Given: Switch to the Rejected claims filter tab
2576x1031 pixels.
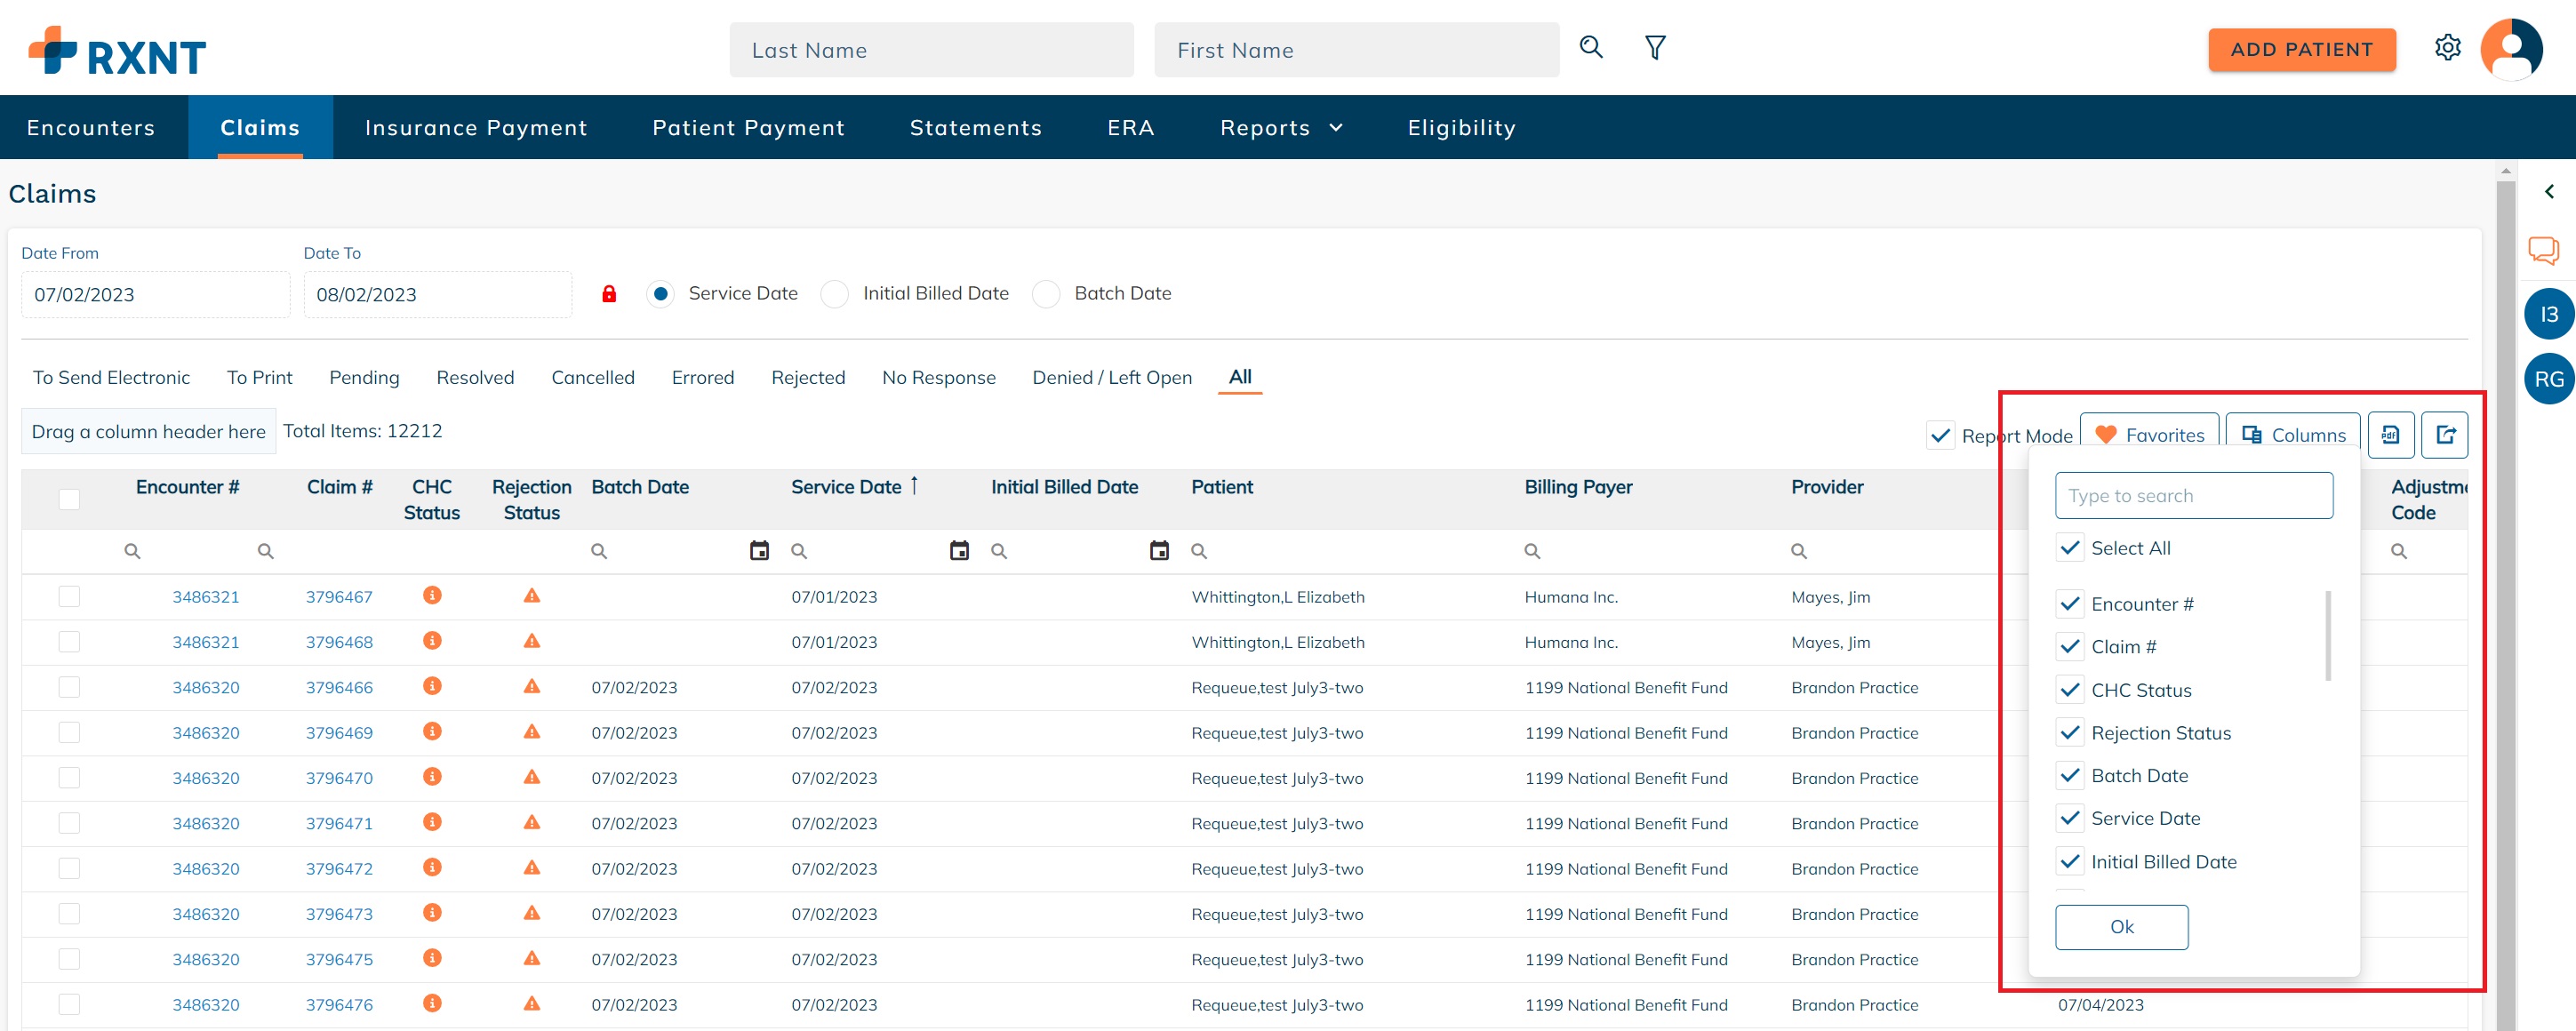Looking at the screenshot, I should (808, 378).
